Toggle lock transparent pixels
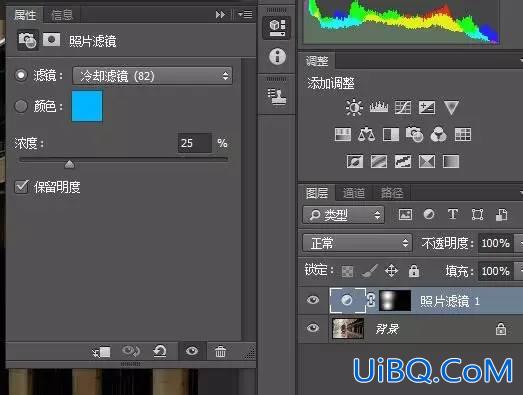Image resolution: width=523 pixels, height=395 pixels. pyautogui.click(x=347, y=271)
